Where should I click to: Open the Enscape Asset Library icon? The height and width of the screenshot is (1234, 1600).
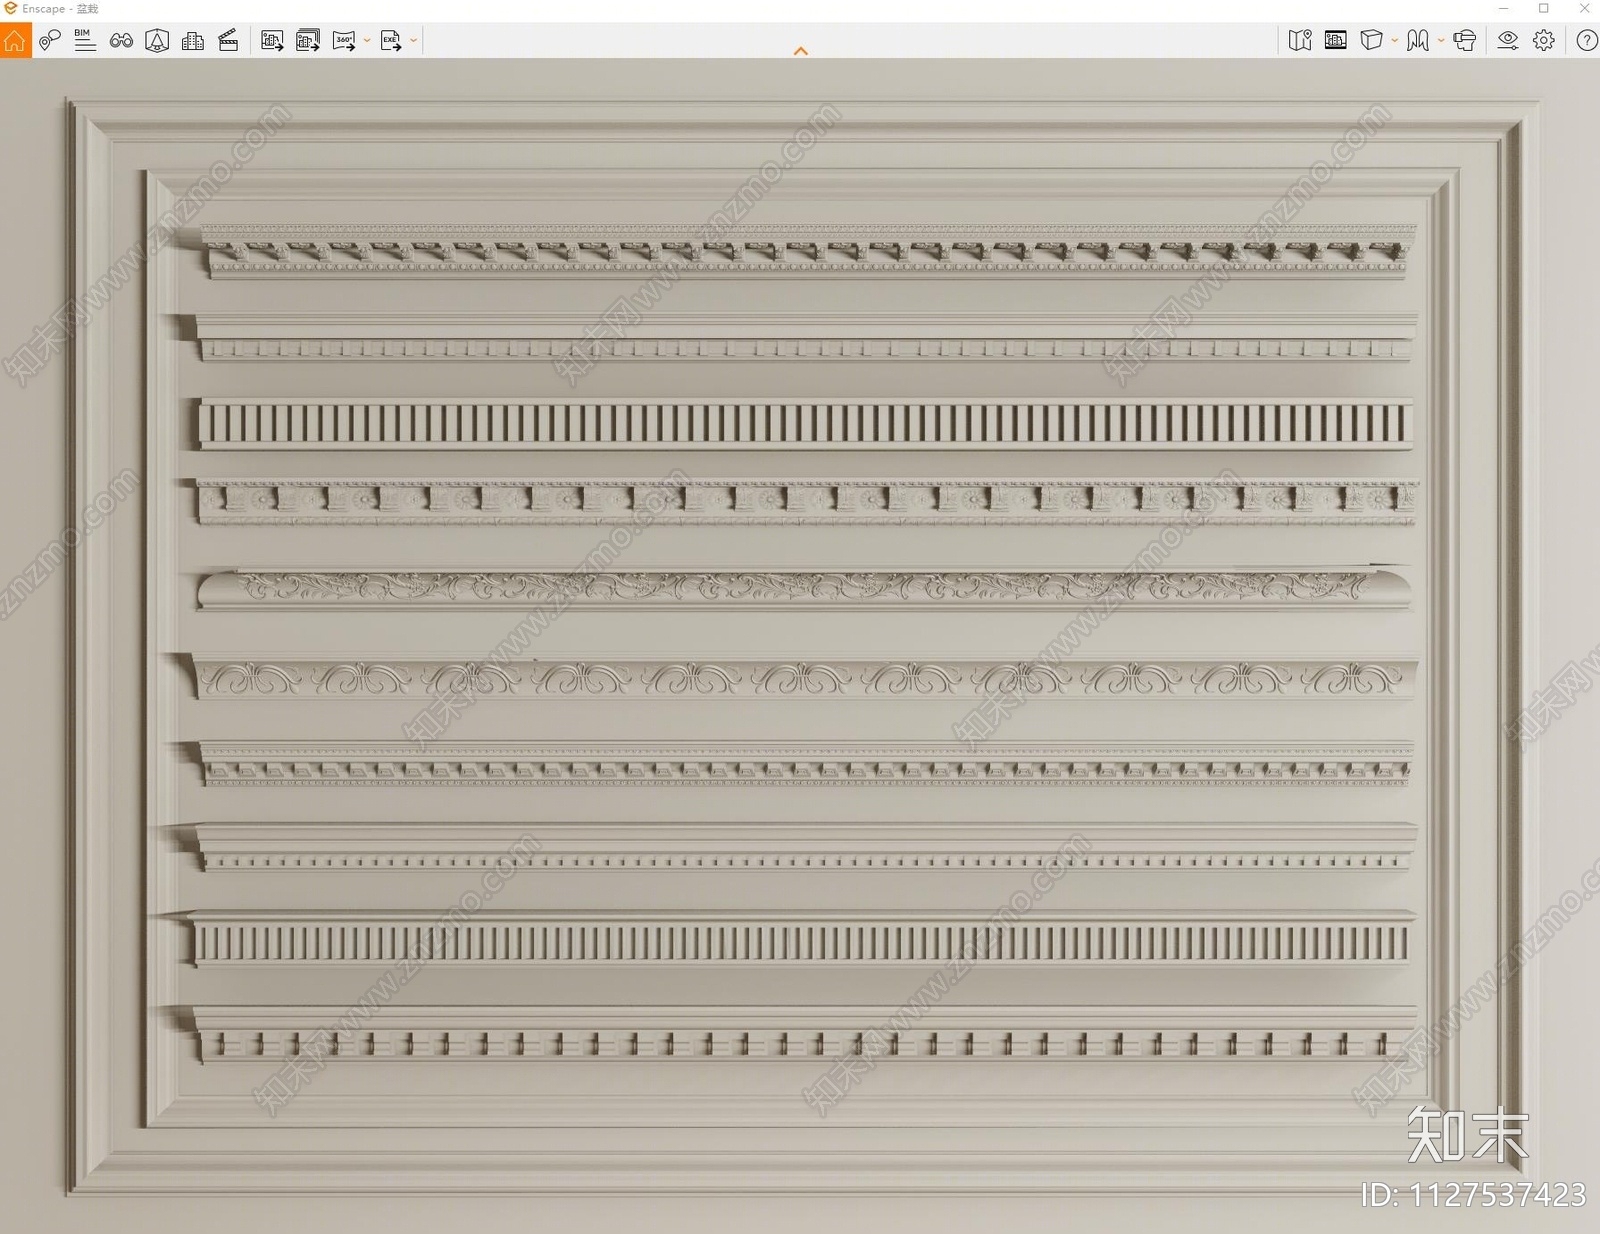157,40
